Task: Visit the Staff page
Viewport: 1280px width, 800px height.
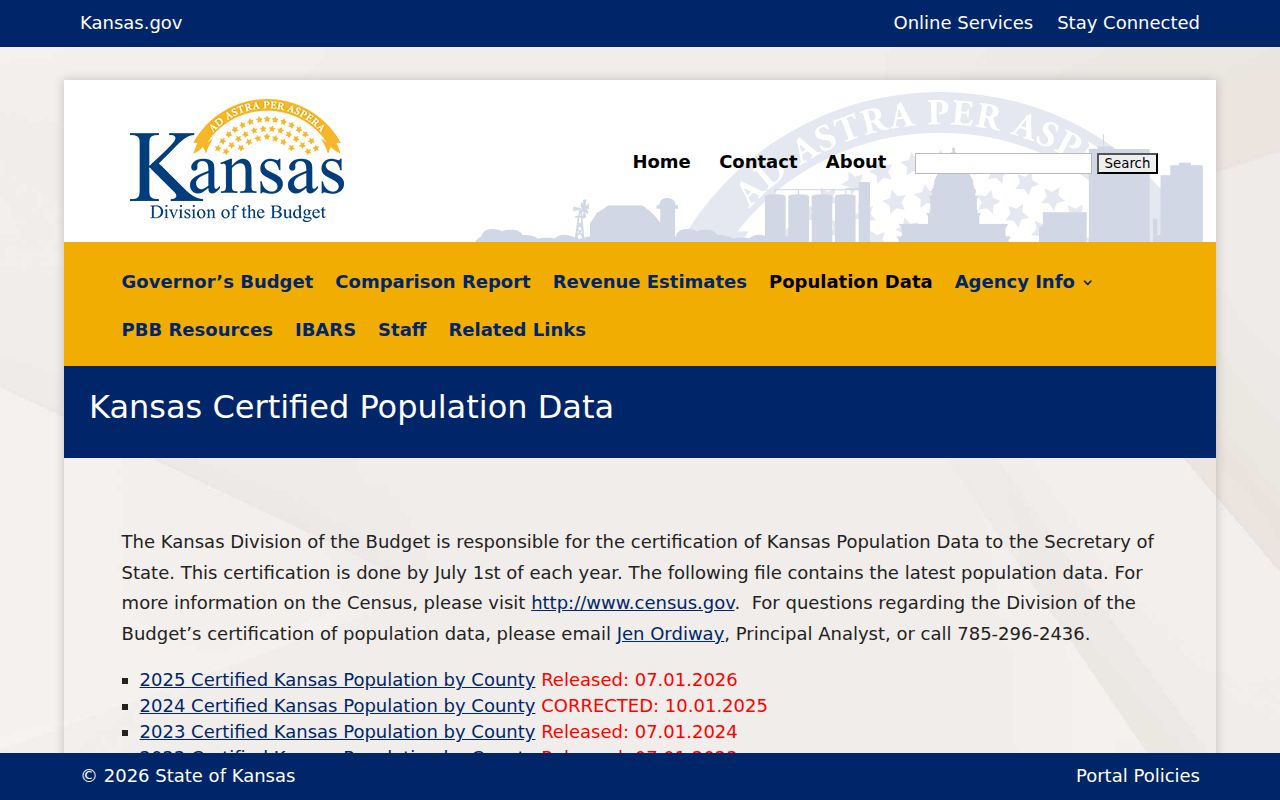Action: [402, 330]
